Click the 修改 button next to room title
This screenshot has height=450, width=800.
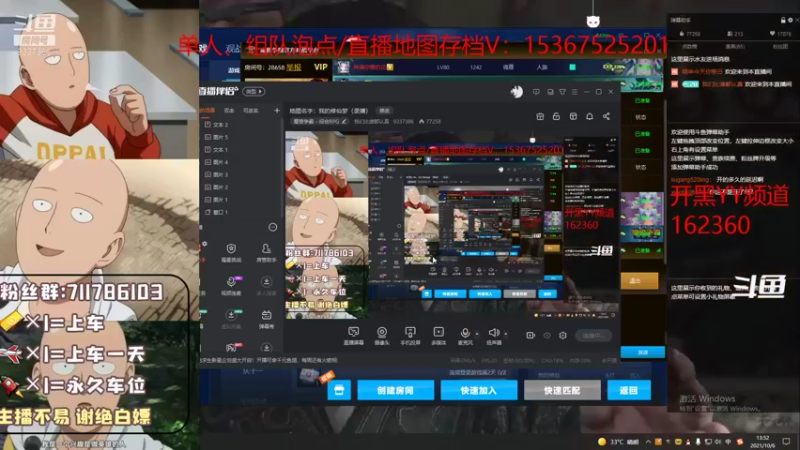(x=384, y=110)
